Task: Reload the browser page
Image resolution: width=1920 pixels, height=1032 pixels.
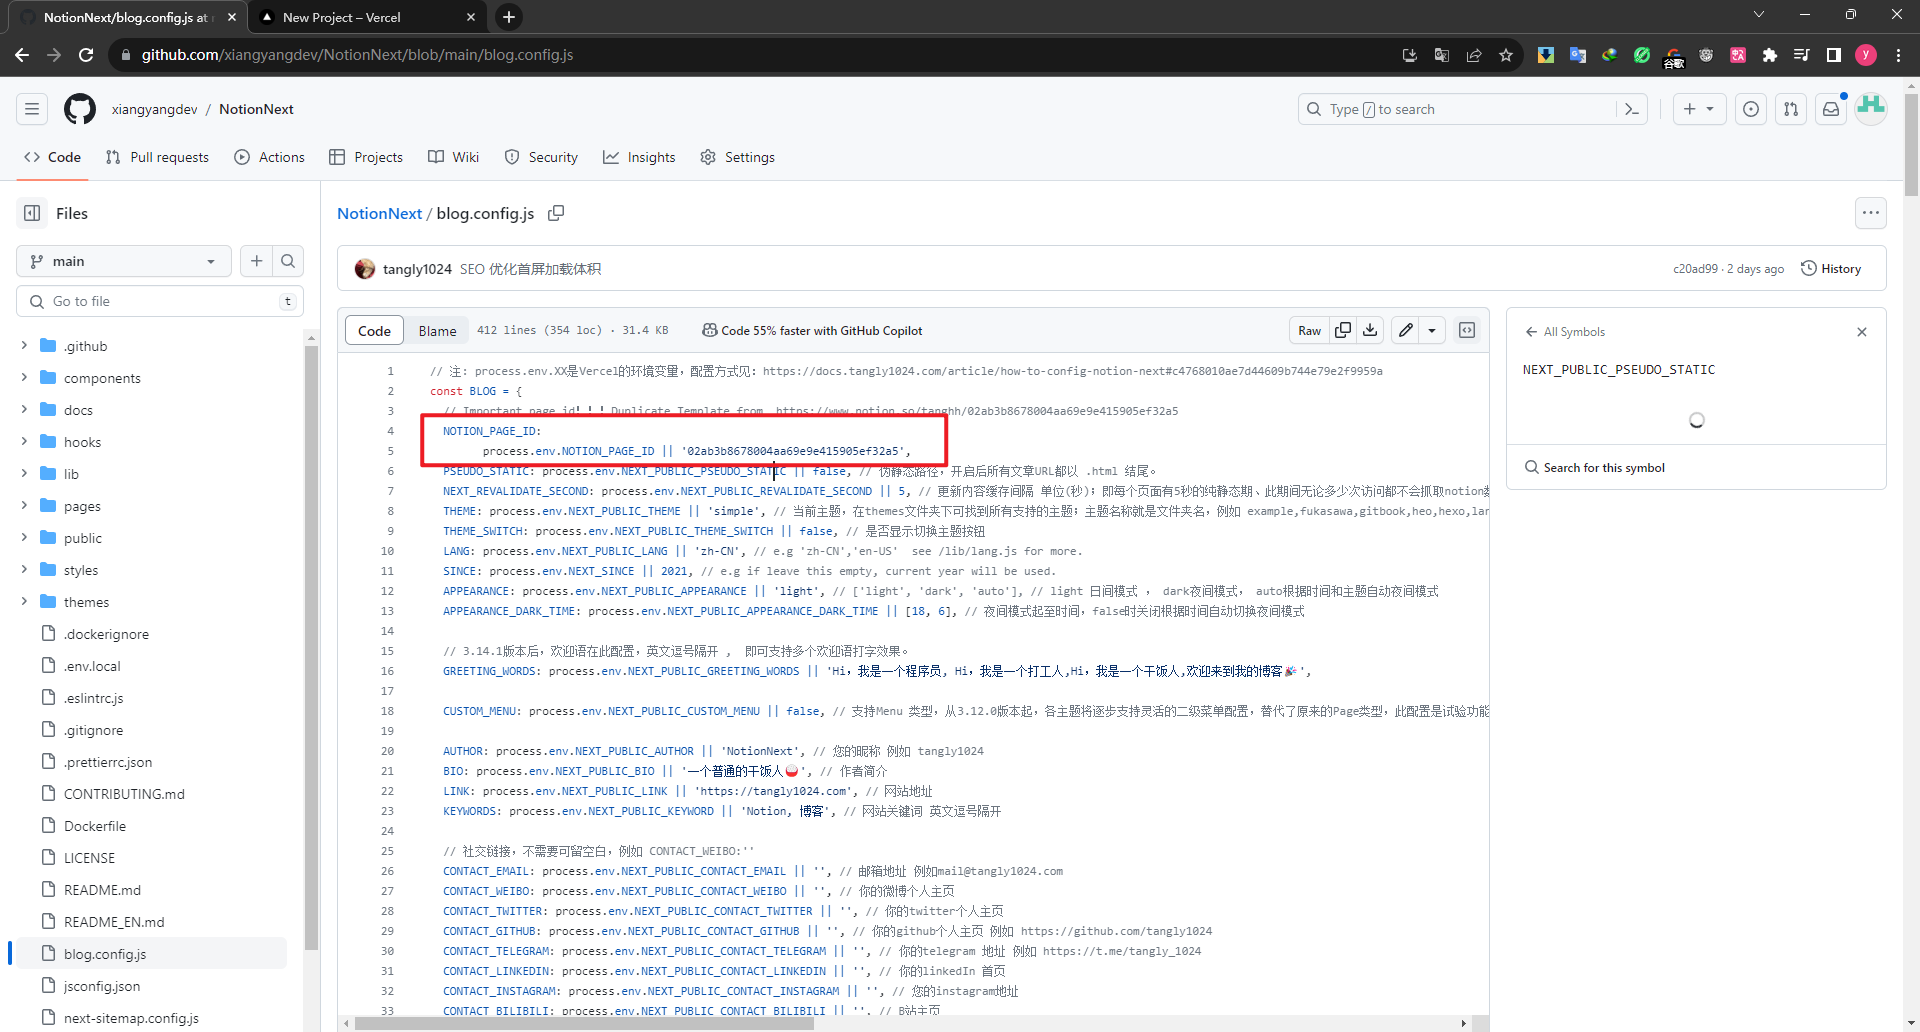Action: point(86,55)
